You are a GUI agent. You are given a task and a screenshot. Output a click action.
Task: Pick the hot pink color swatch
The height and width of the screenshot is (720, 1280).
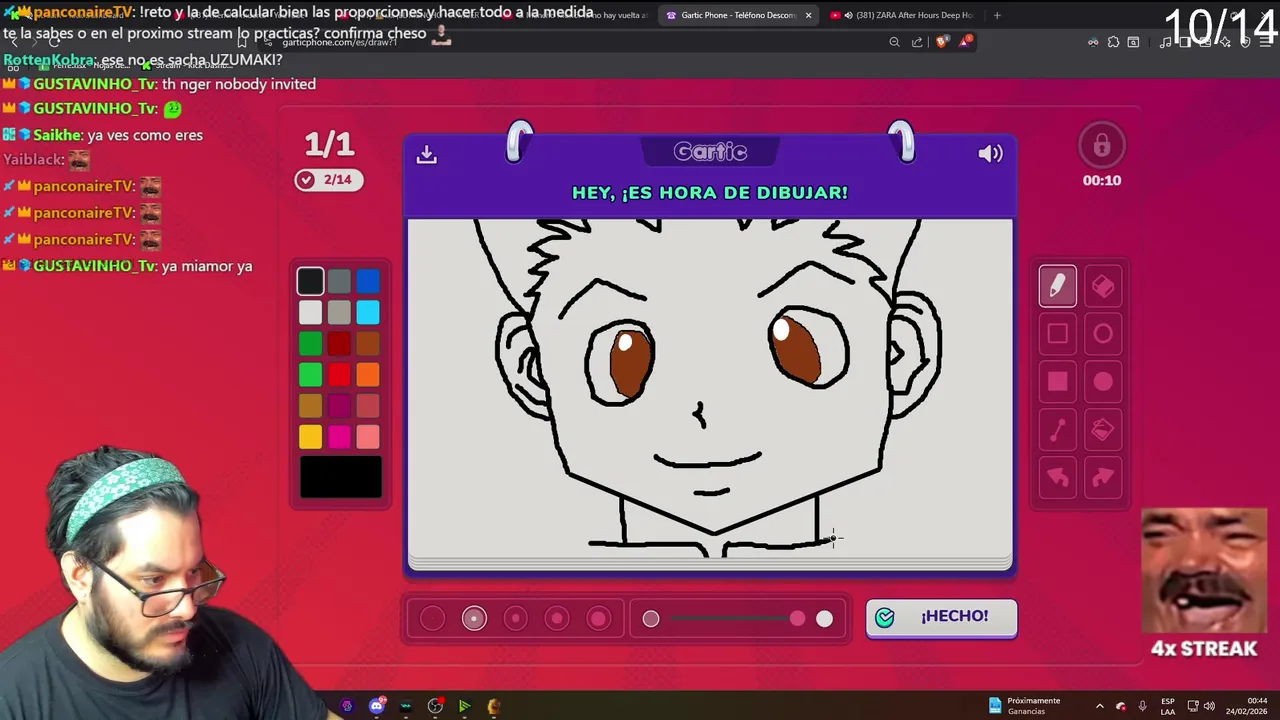(339, 437)
